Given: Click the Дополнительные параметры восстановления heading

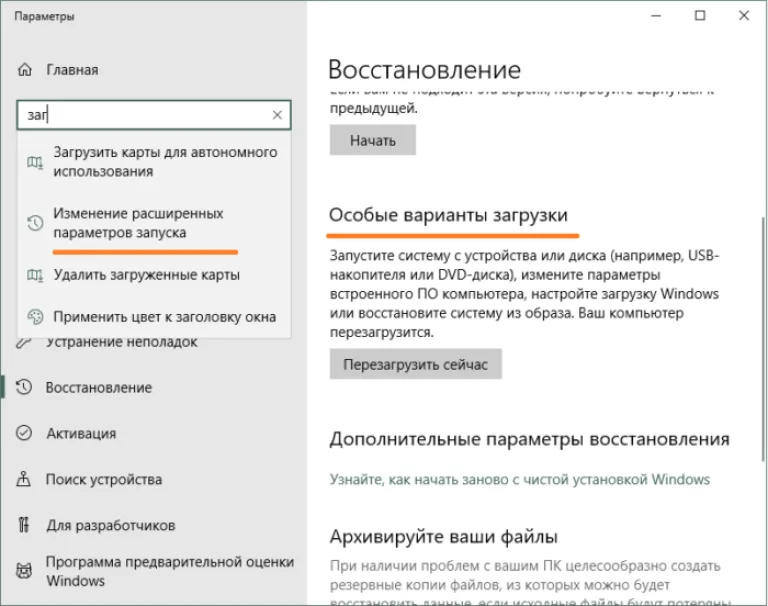Looking at the screenshot, I should pos(529,439).
